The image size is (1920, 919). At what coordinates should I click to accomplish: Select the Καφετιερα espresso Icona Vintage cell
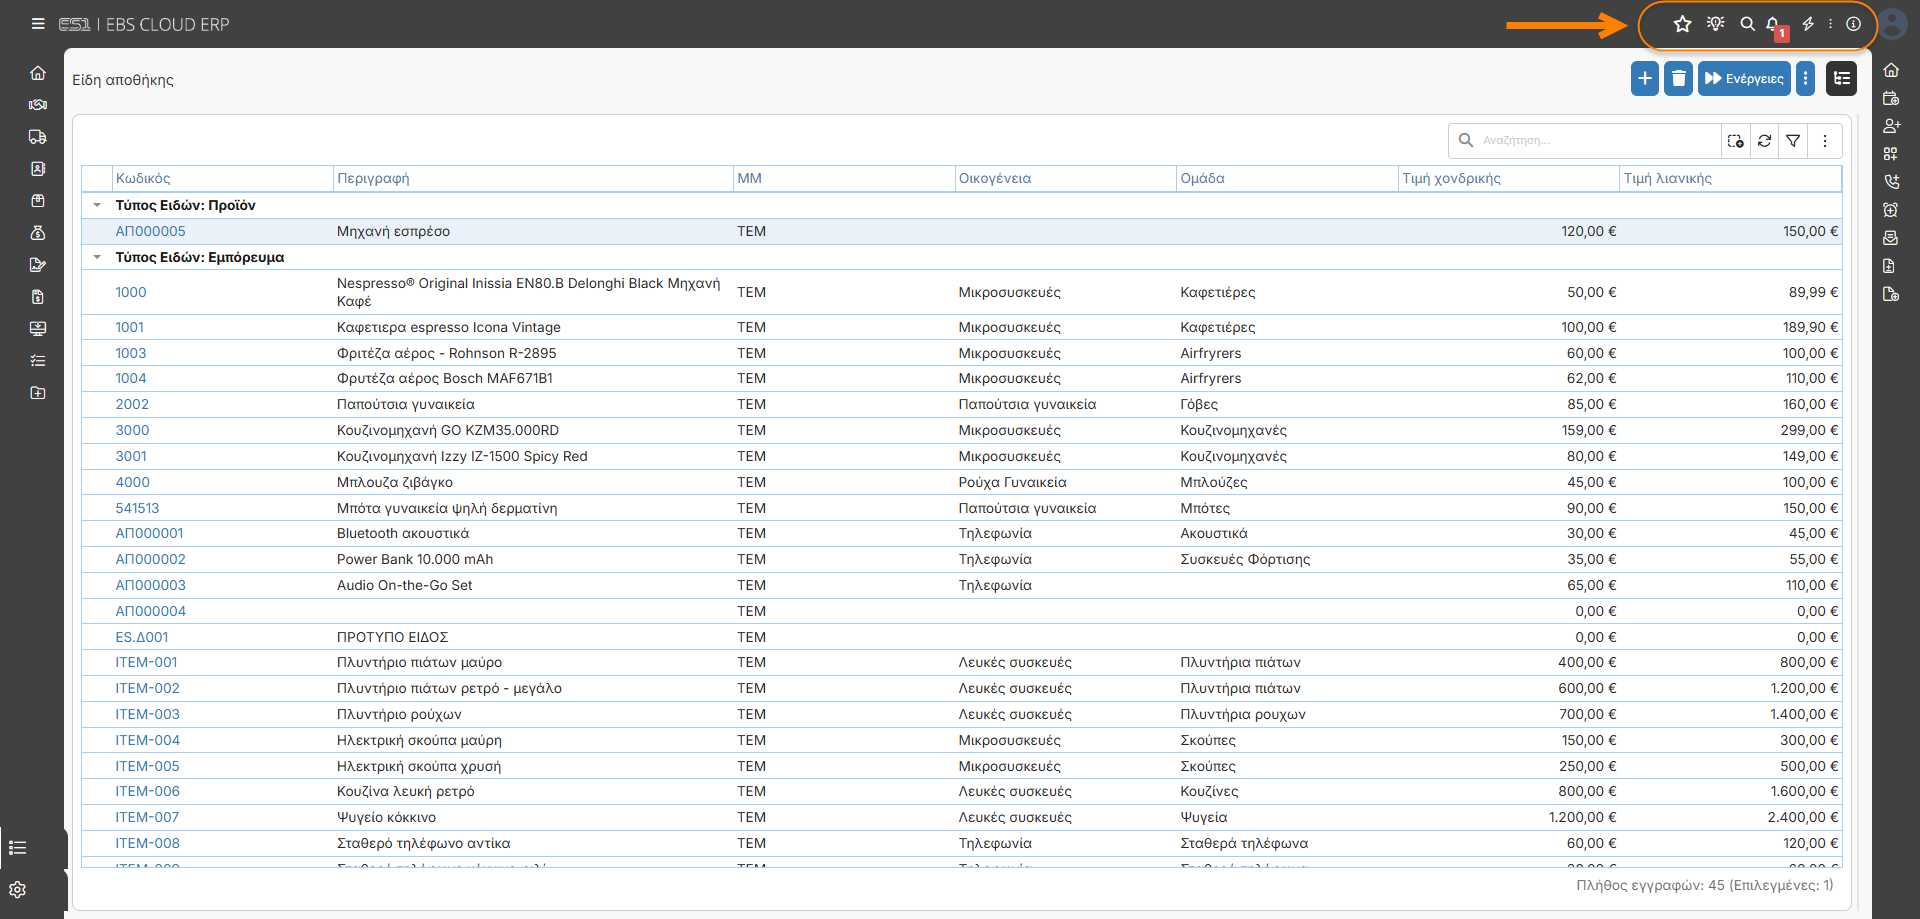coord(533,327)
